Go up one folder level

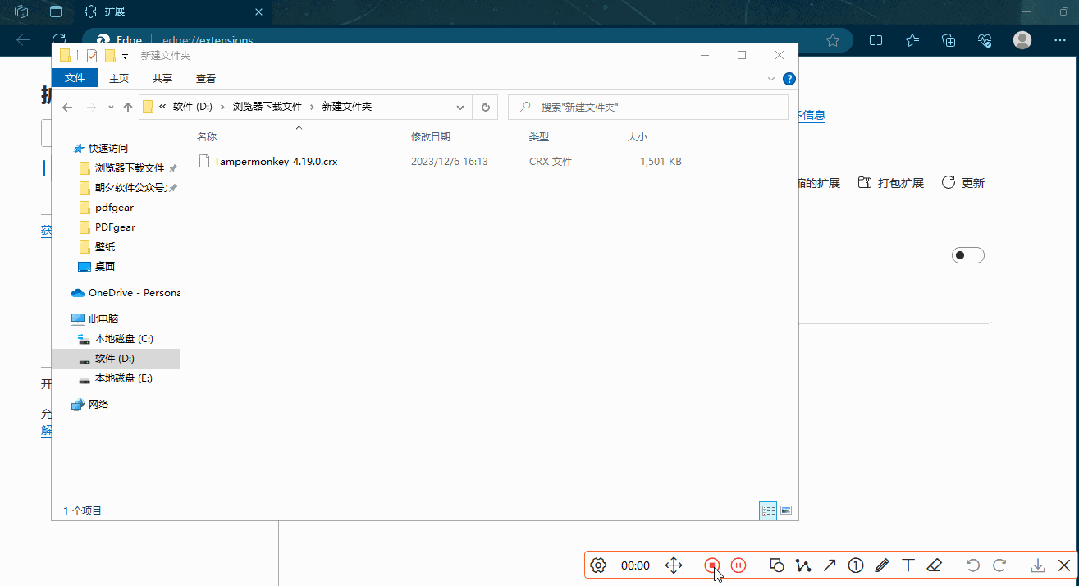(128, 107)
